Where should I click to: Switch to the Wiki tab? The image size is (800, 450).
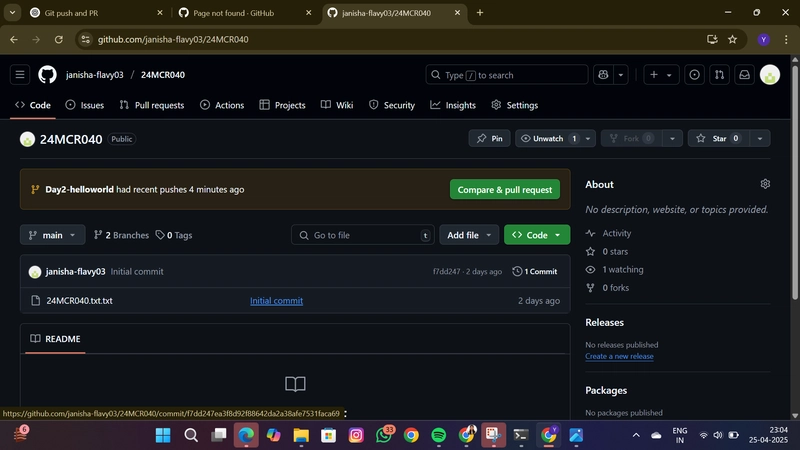click(x=337, y=105)
